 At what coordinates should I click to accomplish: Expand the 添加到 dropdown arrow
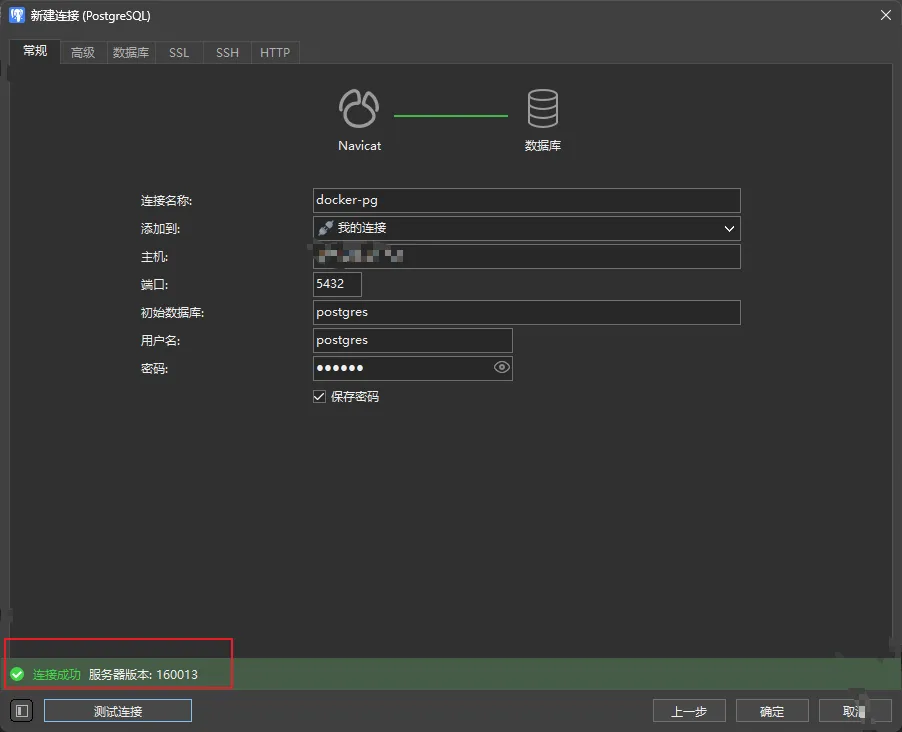pyautogui.click(x=729, y=228)
